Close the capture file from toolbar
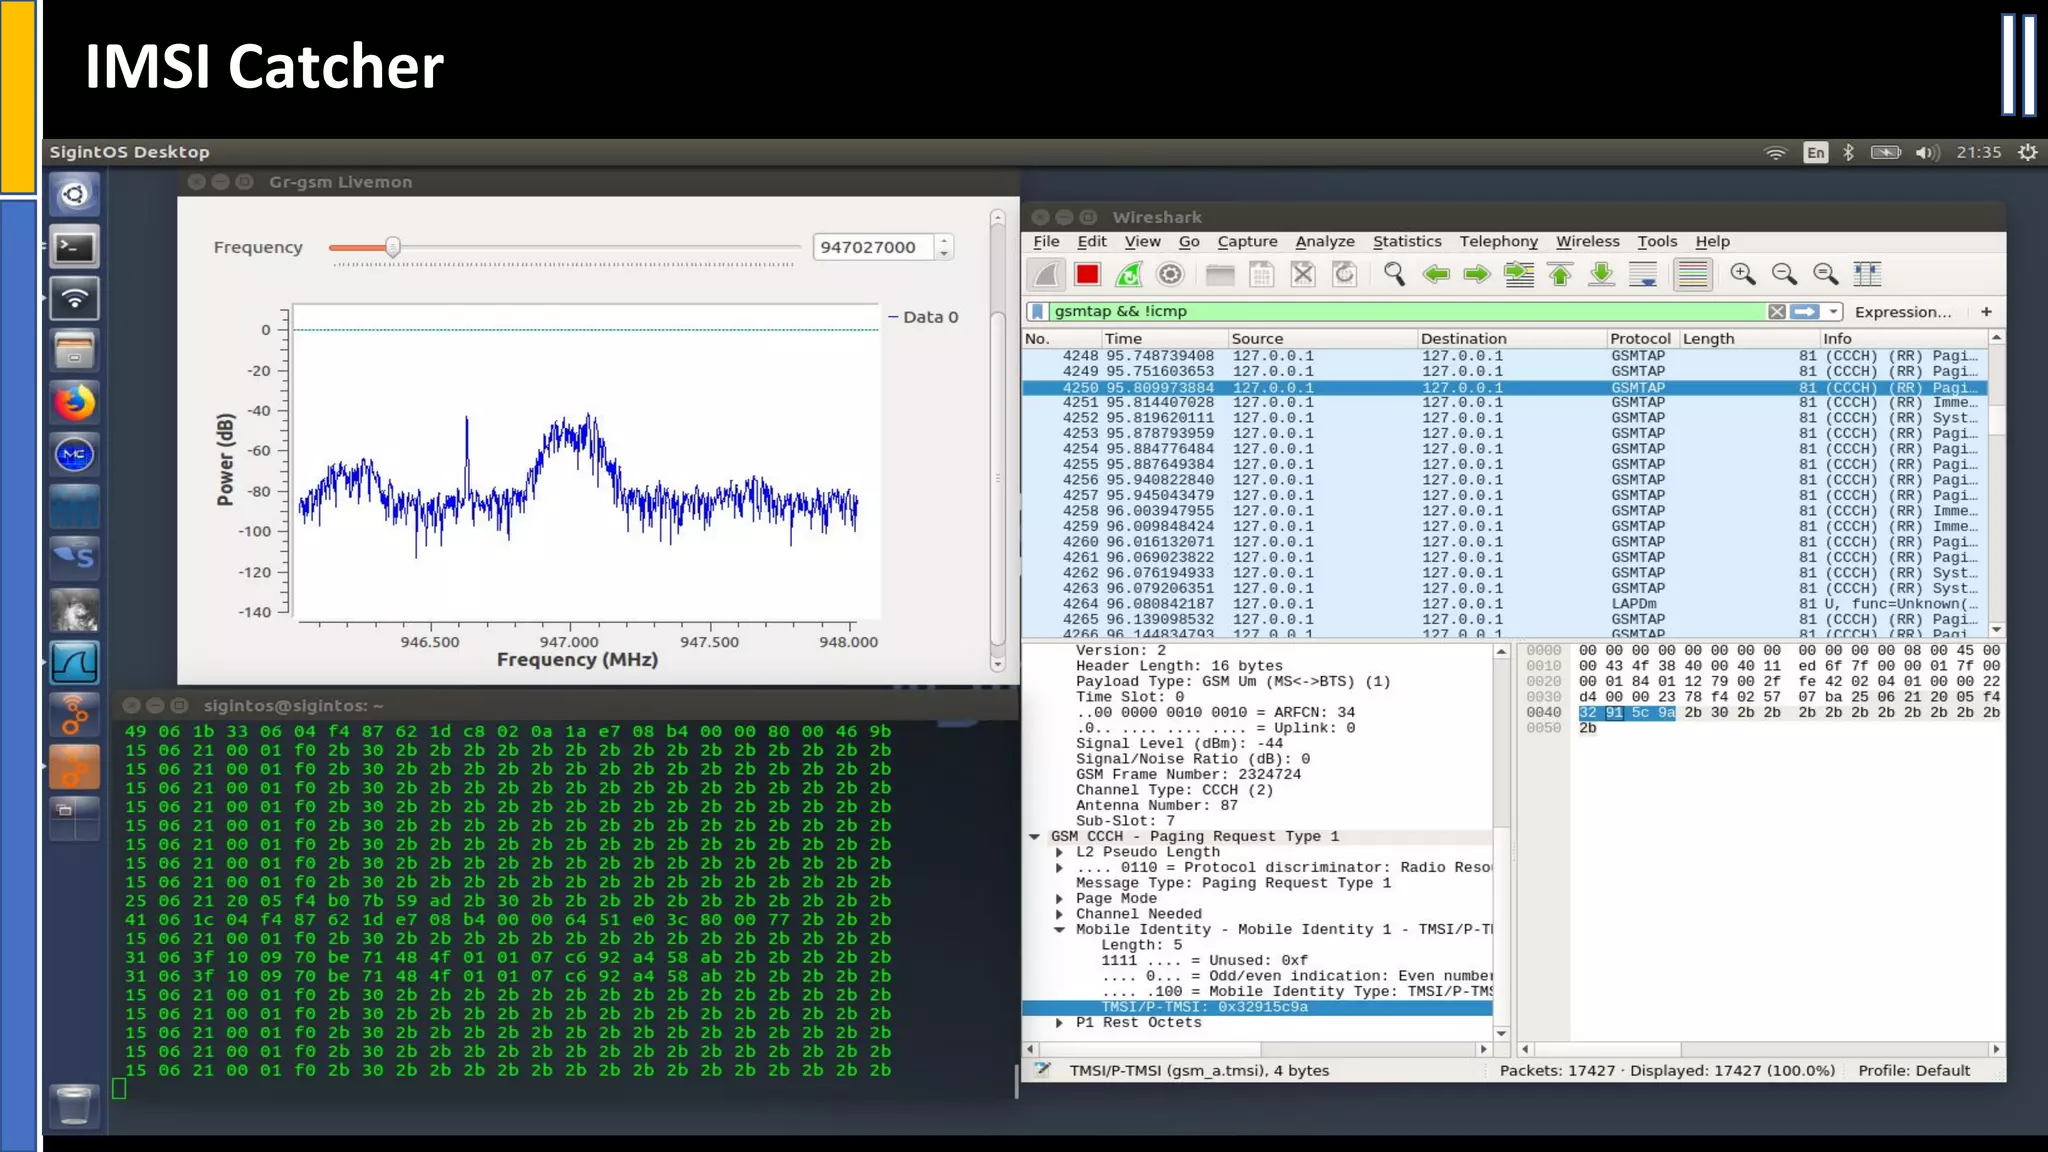The width and height of the screenshot is (2048, 1152). tap(1303, 274)
